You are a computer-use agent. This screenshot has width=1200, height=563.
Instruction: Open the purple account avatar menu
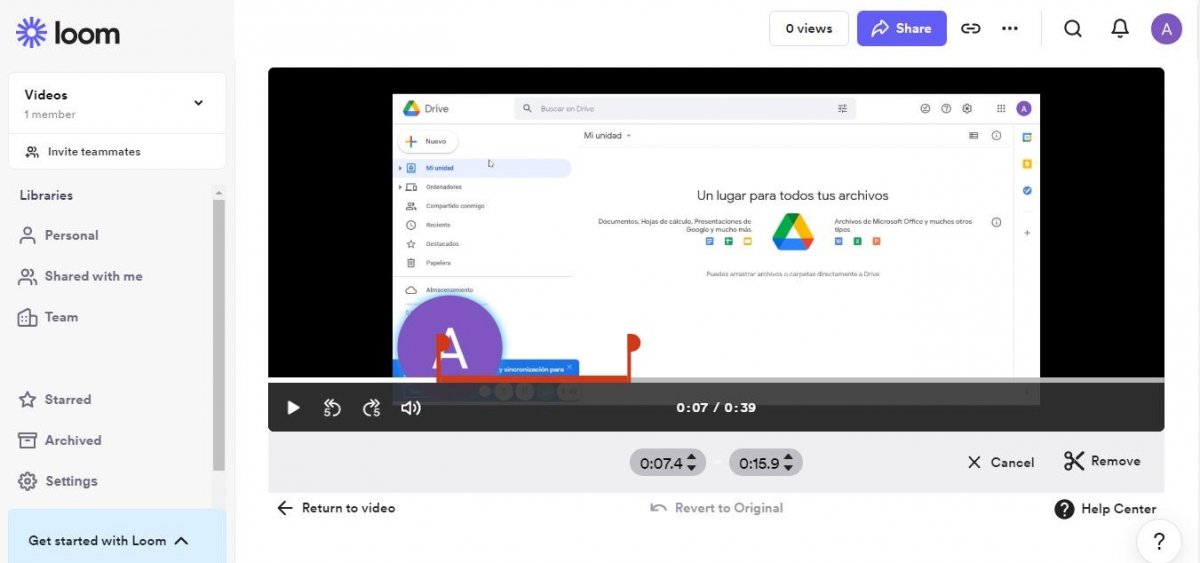[1166, 28]
